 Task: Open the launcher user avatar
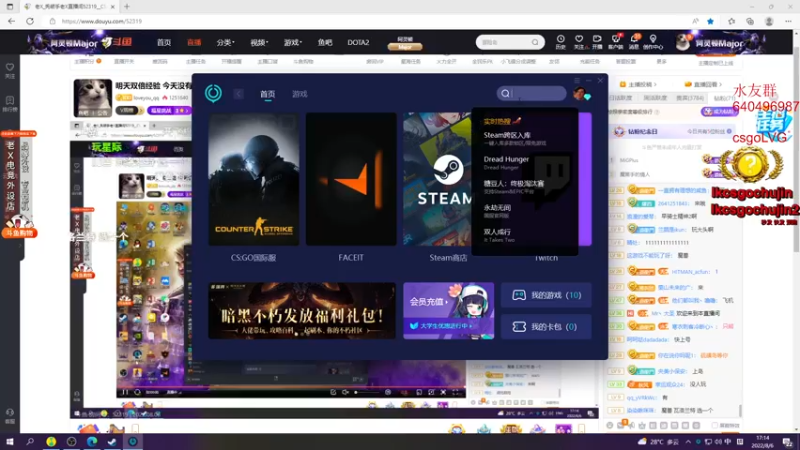click(580, 94)
